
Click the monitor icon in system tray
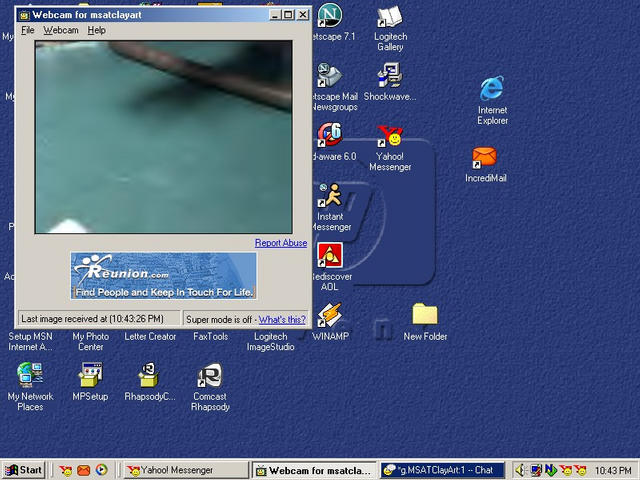coord(536,471)
